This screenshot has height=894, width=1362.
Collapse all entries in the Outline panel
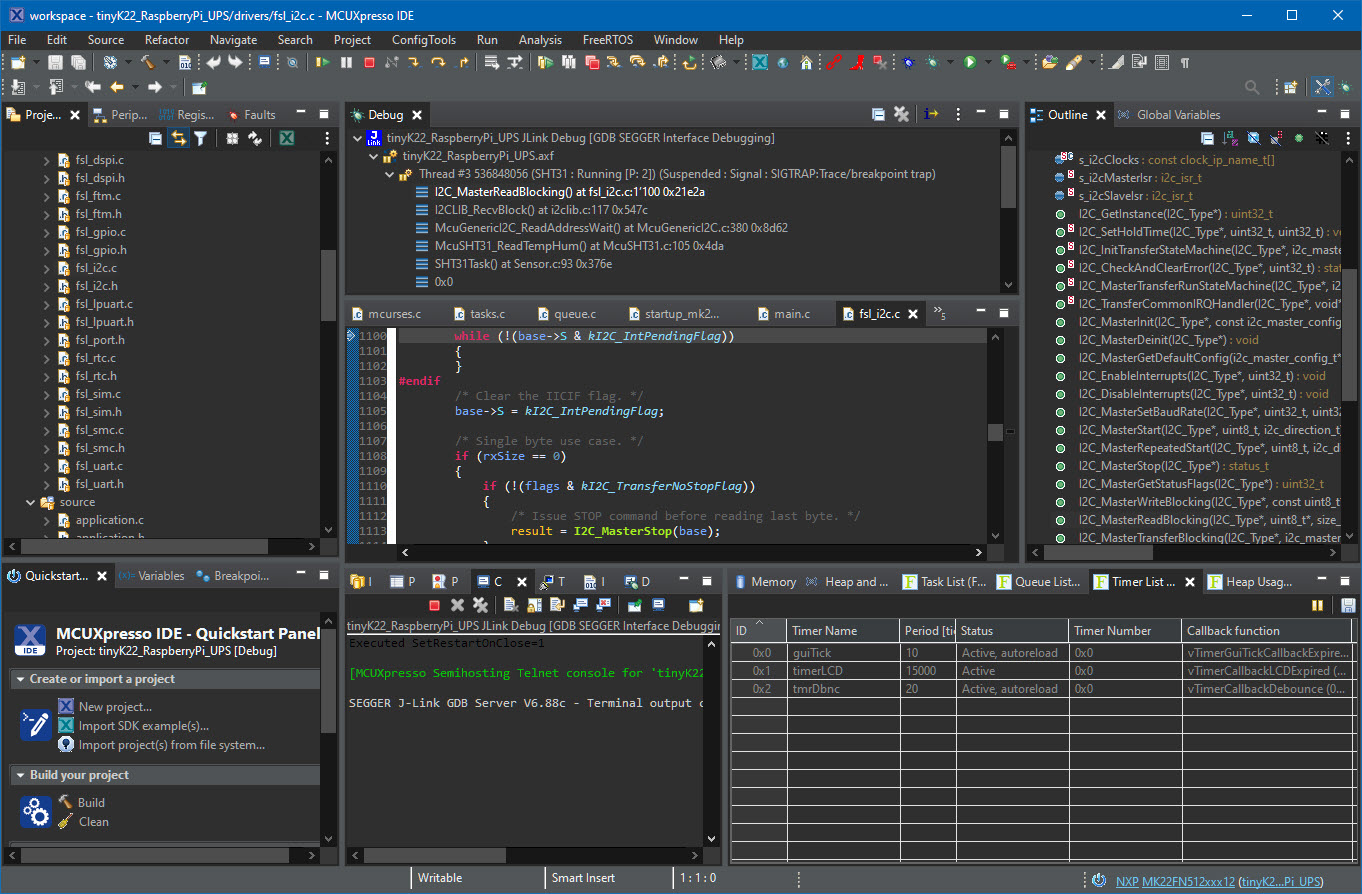[1207, 138]
